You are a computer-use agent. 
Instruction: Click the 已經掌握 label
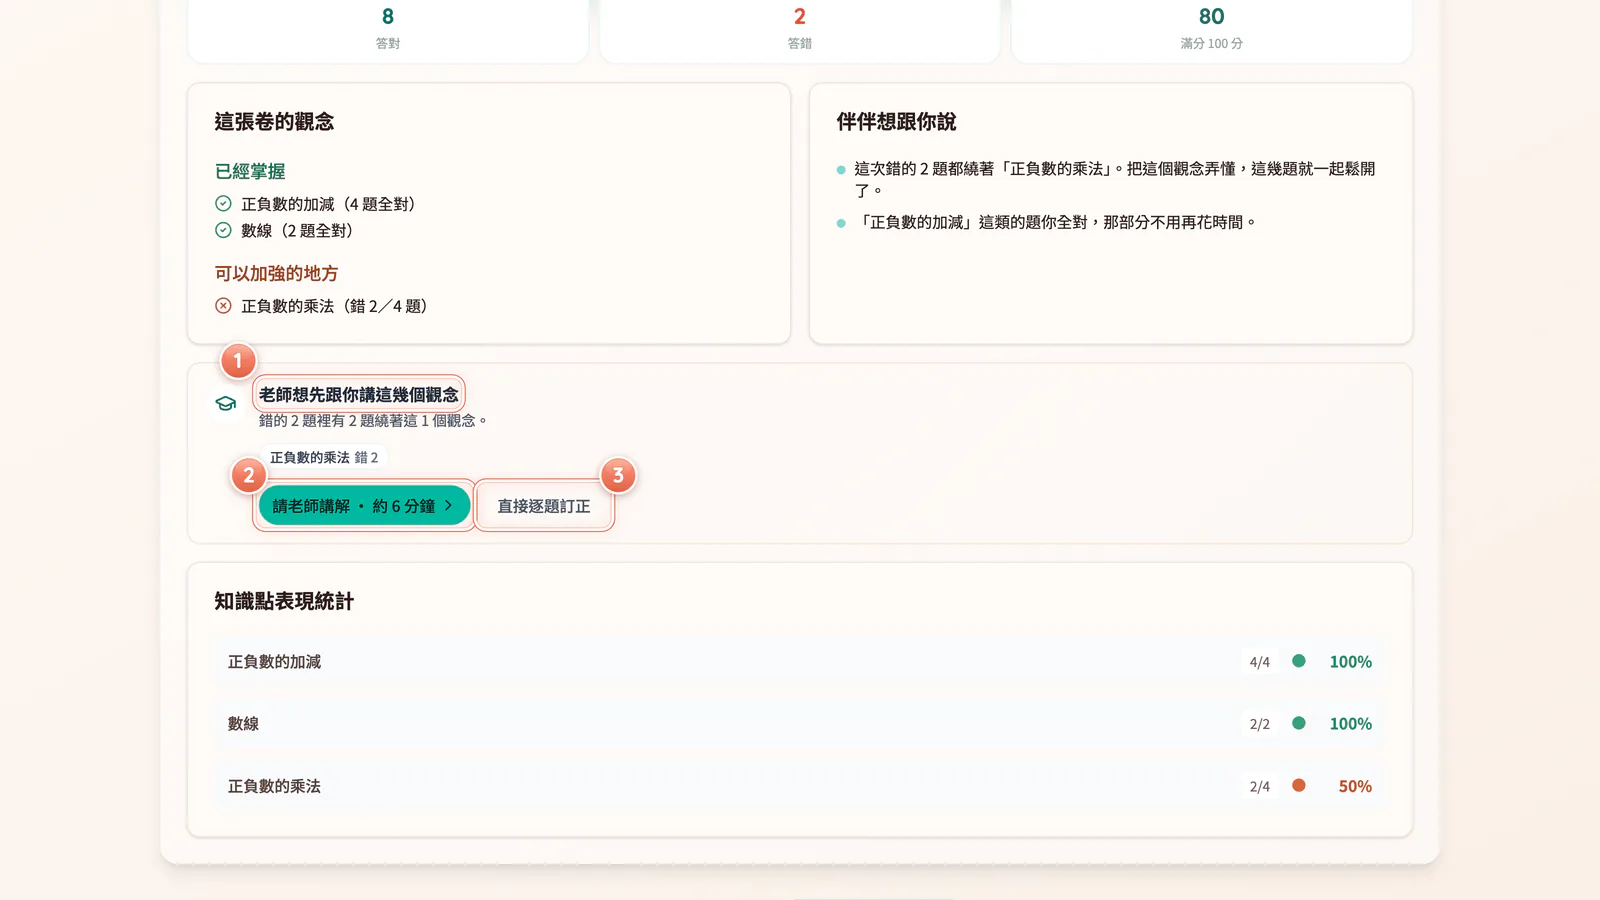point(250,172)
